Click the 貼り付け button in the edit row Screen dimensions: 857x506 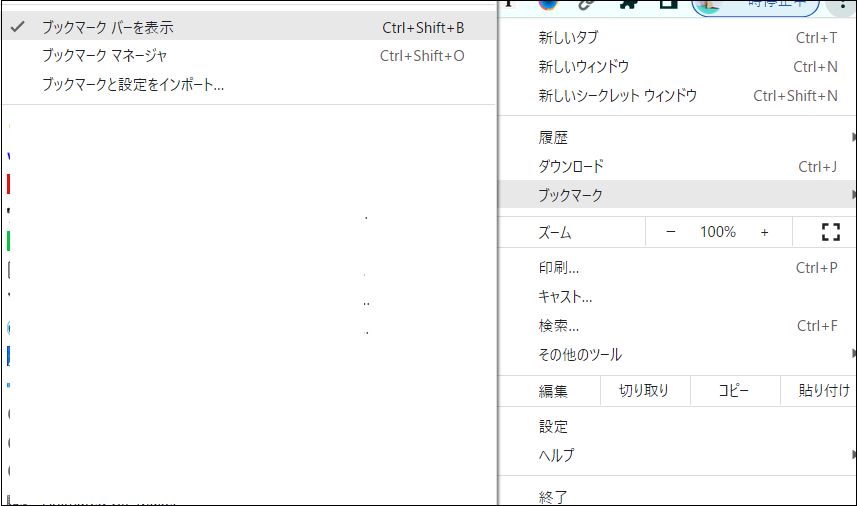[x=823, y=391]
